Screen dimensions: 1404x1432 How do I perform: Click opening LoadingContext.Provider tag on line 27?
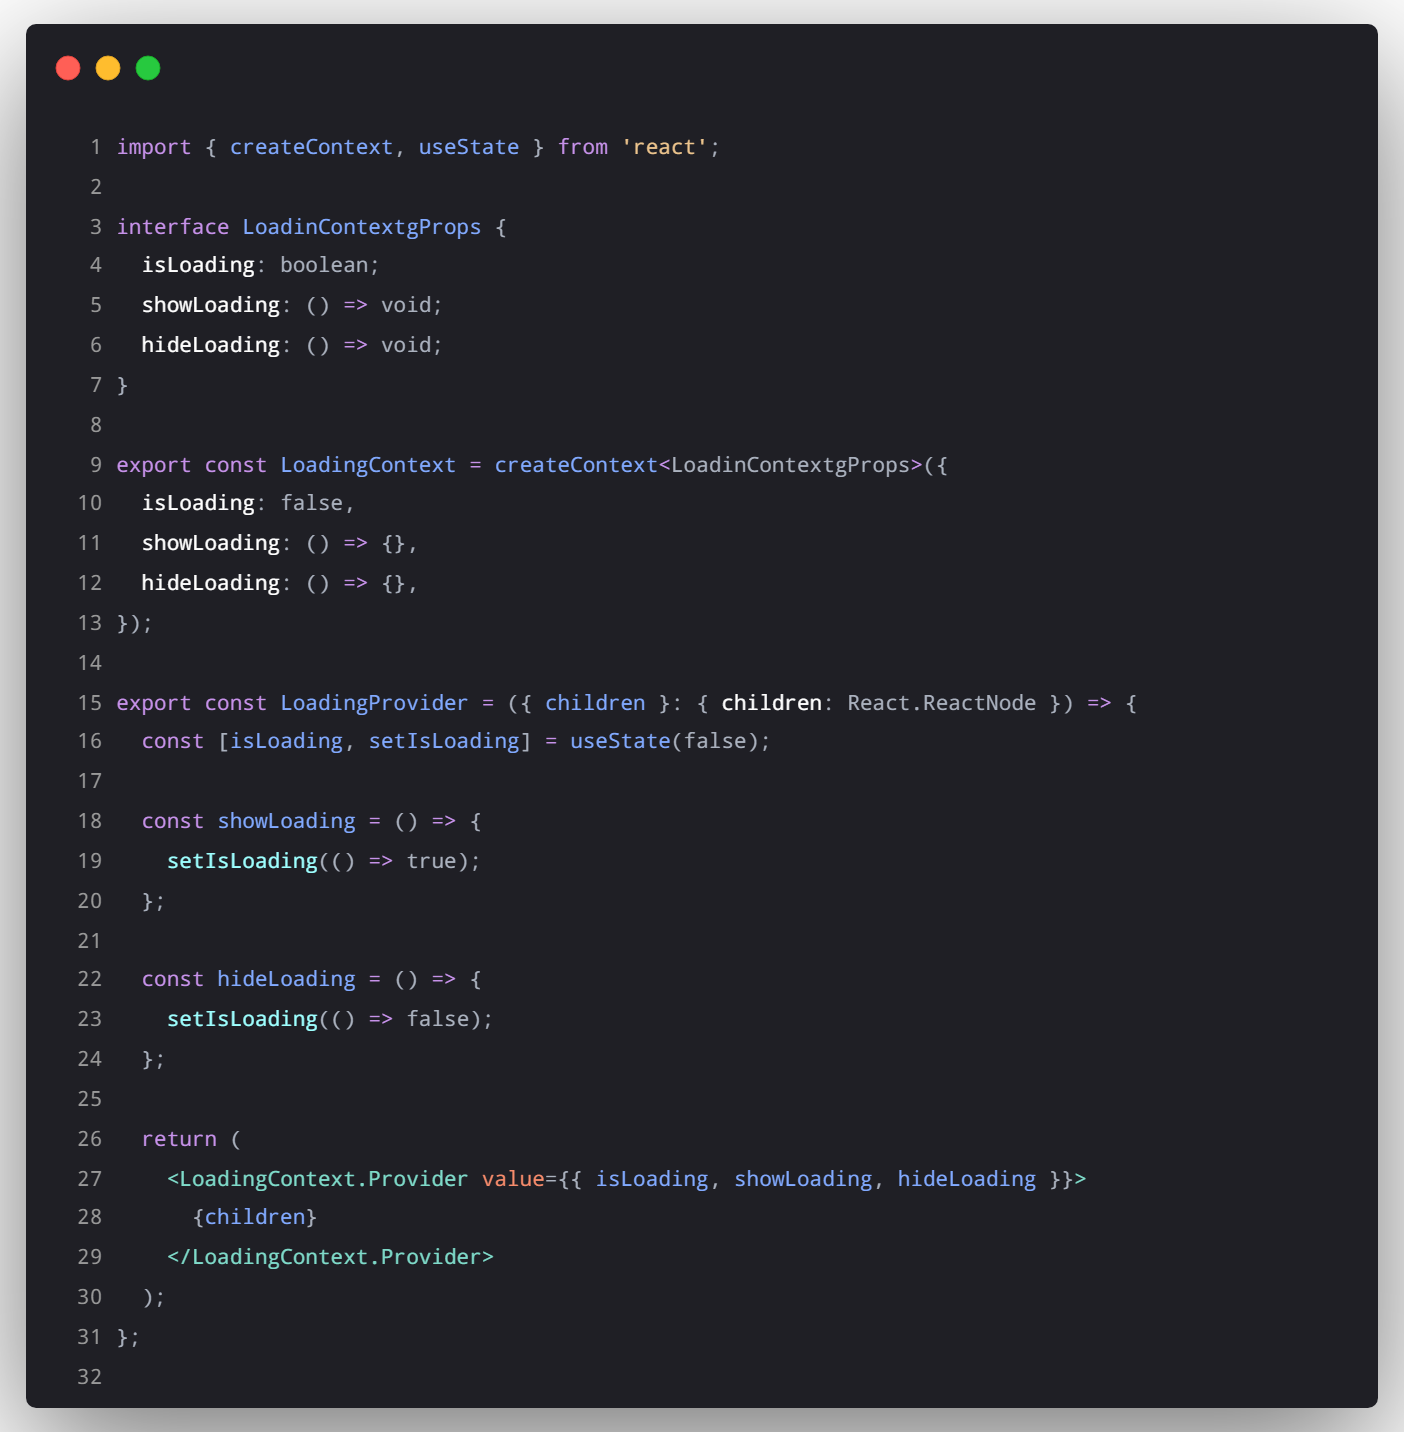(x=317, y=1179)
